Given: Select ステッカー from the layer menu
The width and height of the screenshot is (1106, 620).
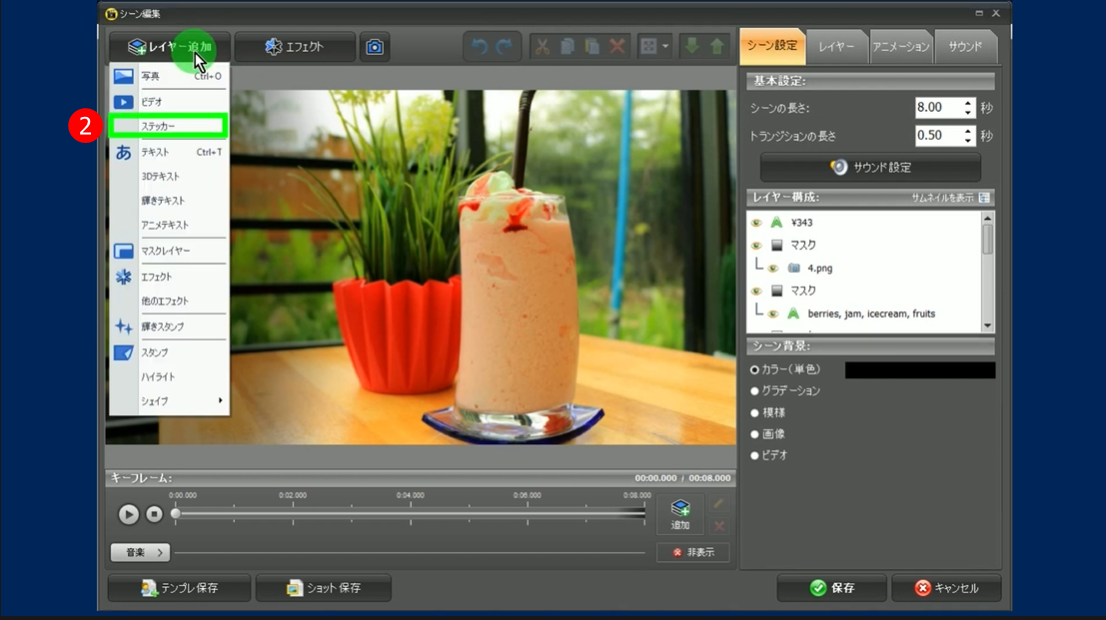Looking at the screenshot, I should pos(169,126).
